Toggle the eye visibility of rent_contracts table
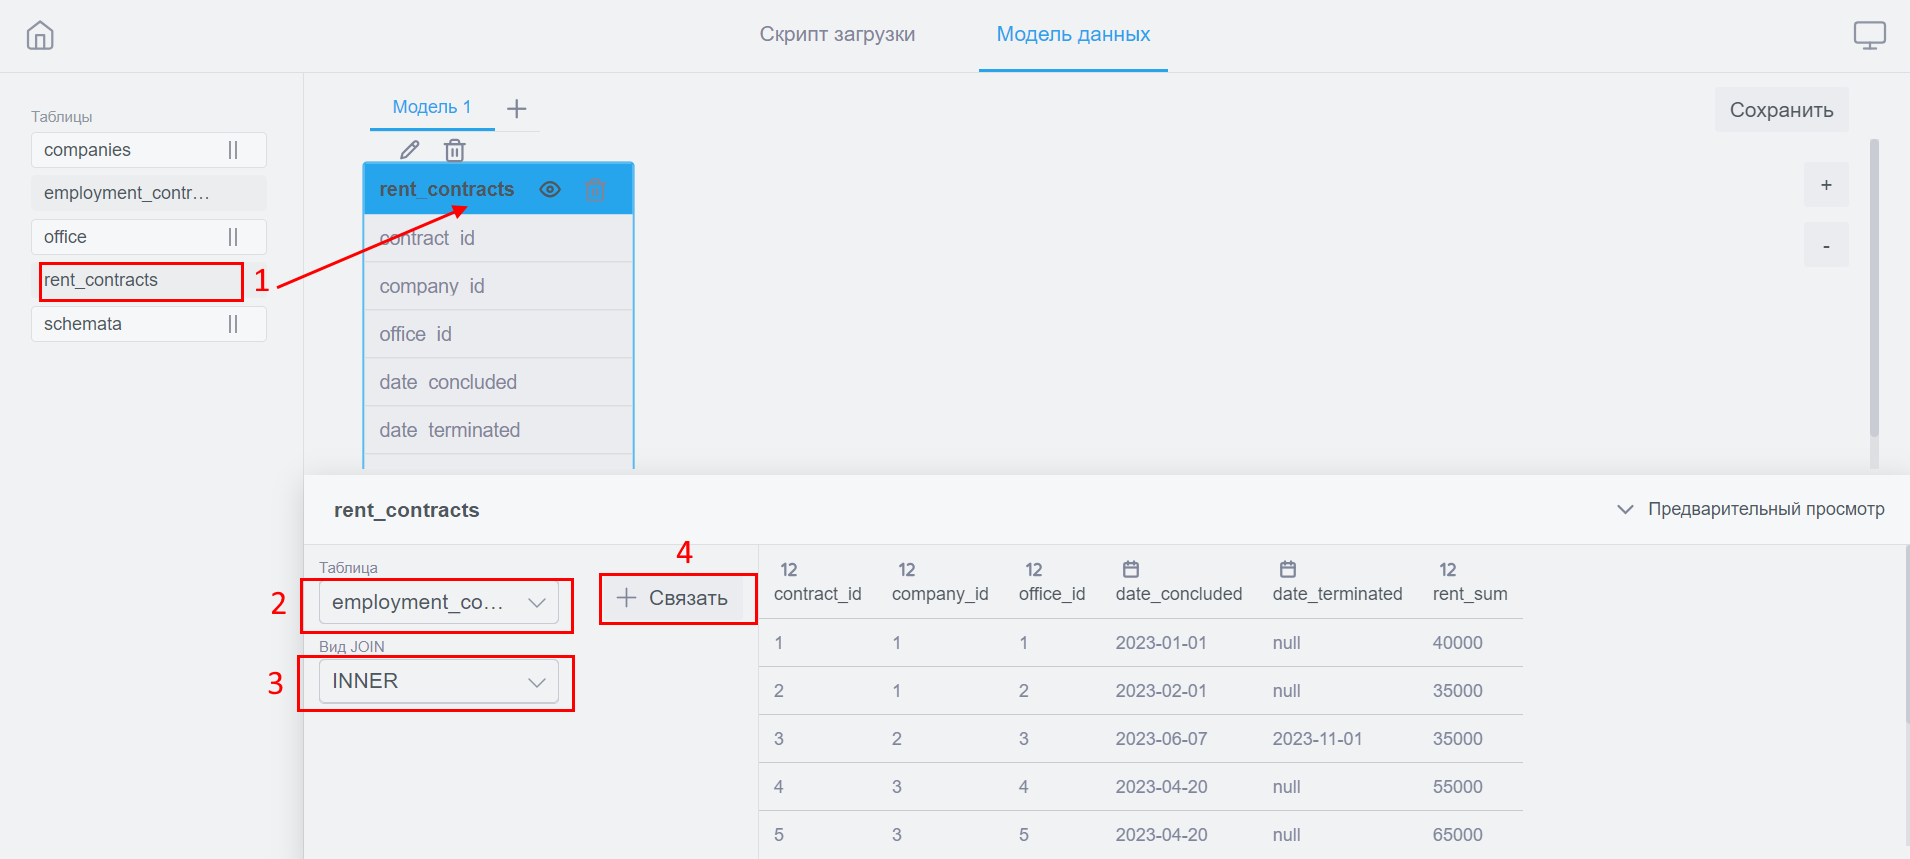The width and height of the screenshot is (1910, 859). pyautogui.click(x=550, y=189)
